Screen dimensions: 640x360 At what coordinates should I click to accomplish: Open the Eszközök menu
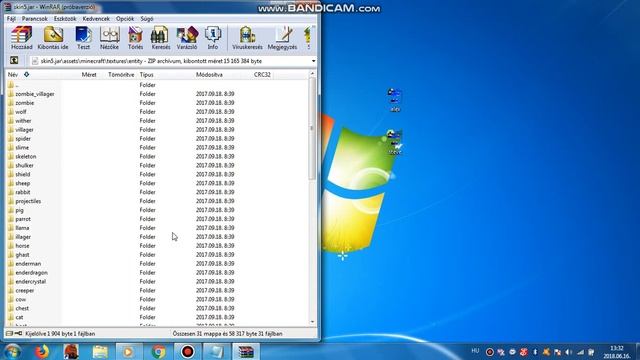click(x=65, y=19)
